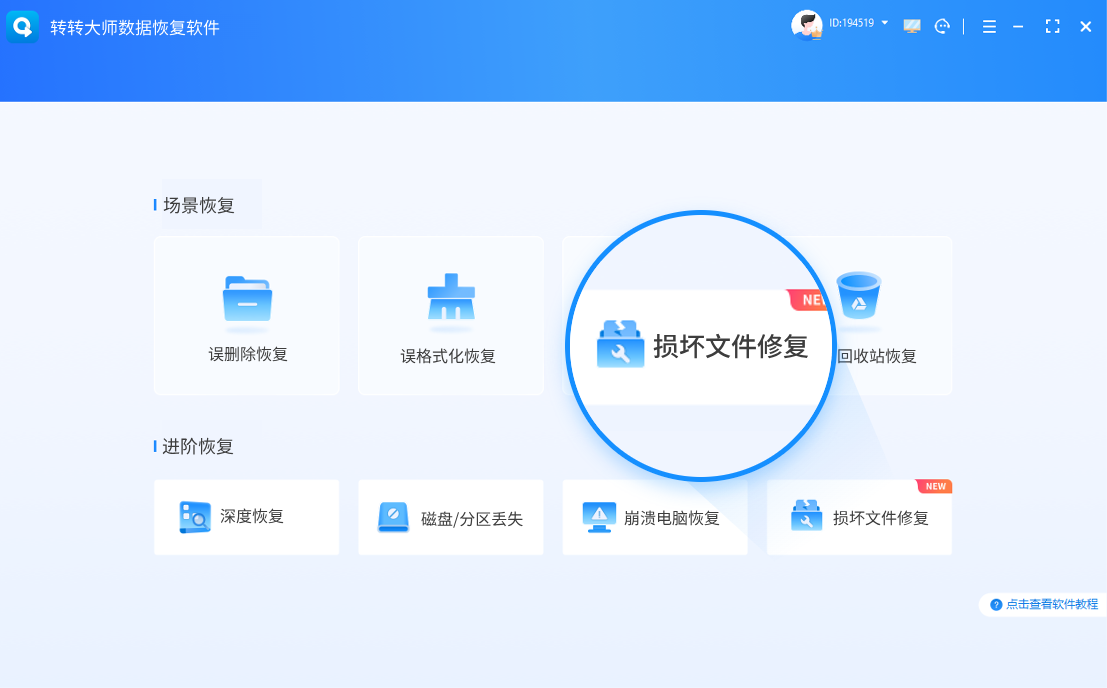
Task: Close the 转转大师 recovery window
Action: 1085,27
